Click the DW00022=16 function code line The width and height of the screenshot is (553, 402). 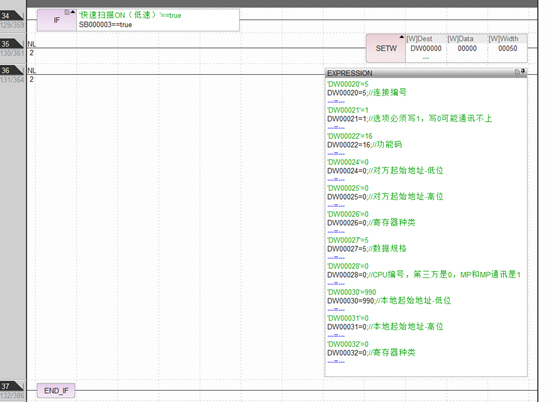tap(365, 145)
